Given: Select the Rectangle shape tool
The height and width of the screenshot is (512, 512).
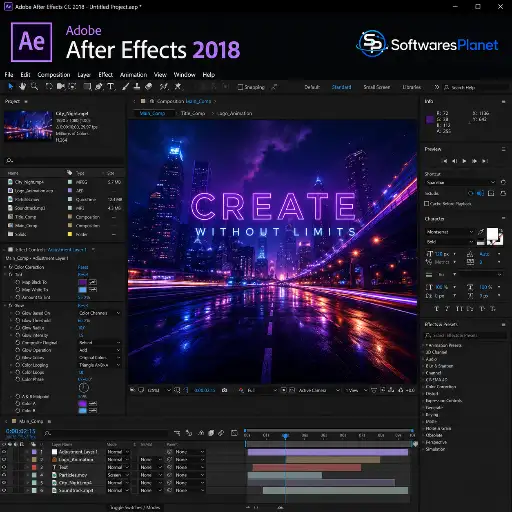Looking at the screenshot, I should [87, 87].
